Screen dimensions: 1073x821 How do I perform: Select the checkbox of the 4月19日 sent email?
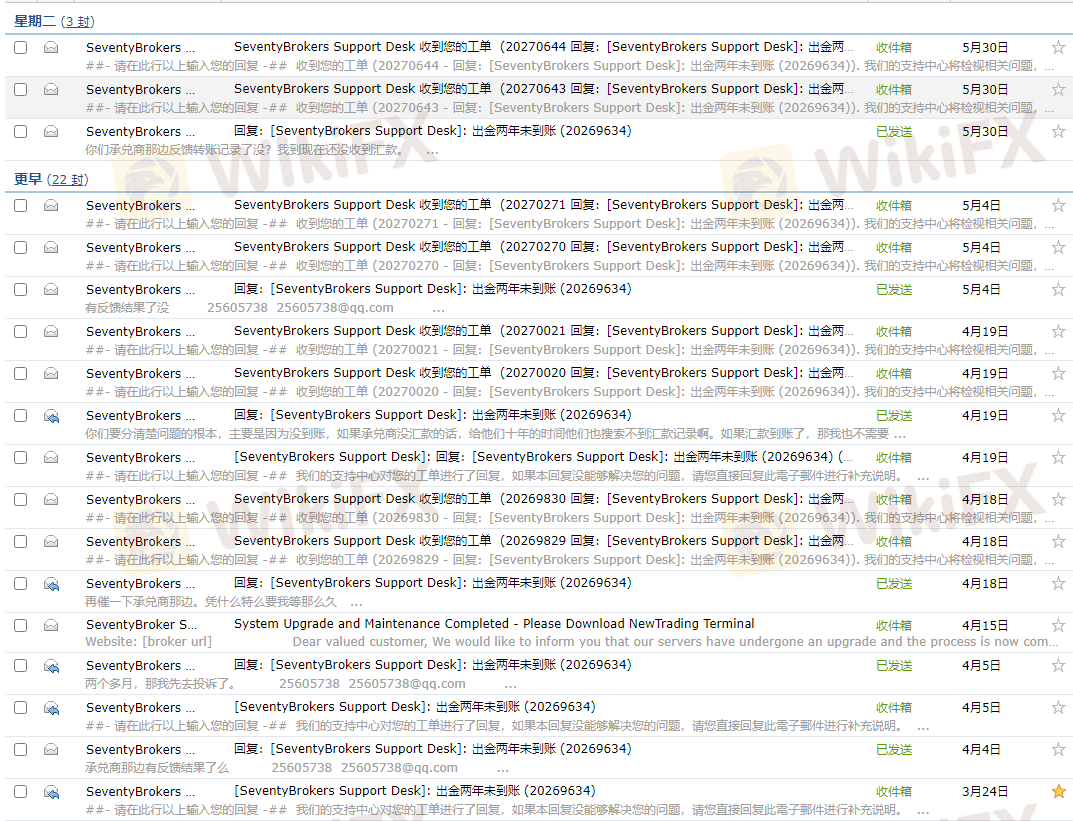coord(21,415)
